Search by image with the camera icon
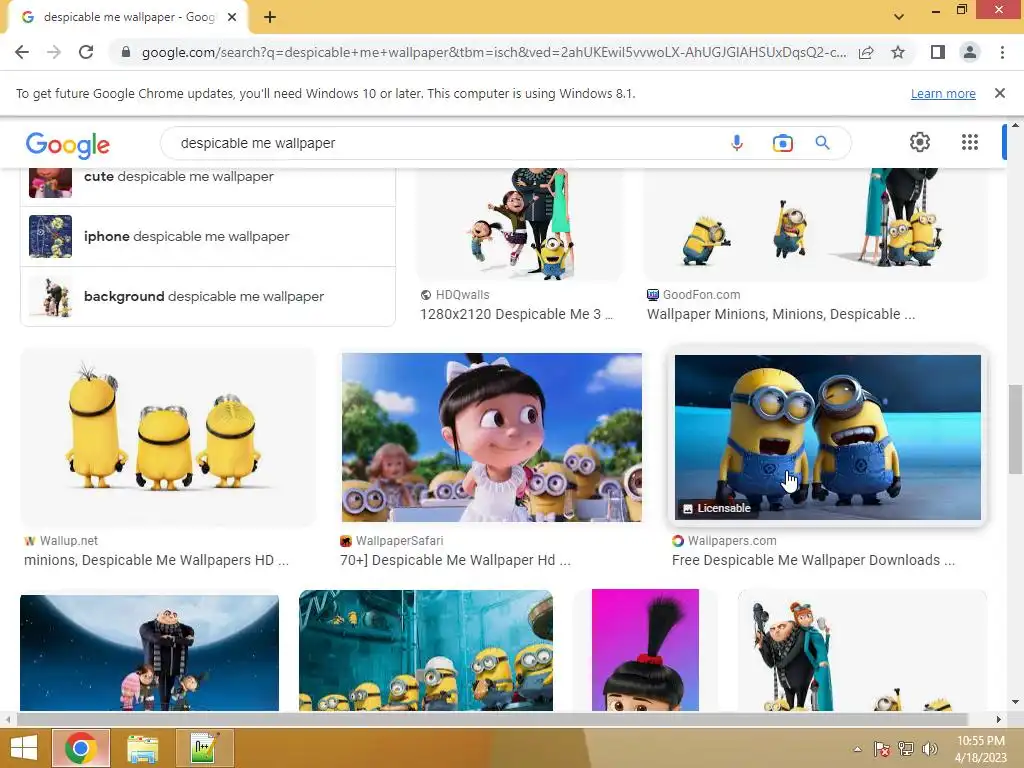 click(782, 143)
